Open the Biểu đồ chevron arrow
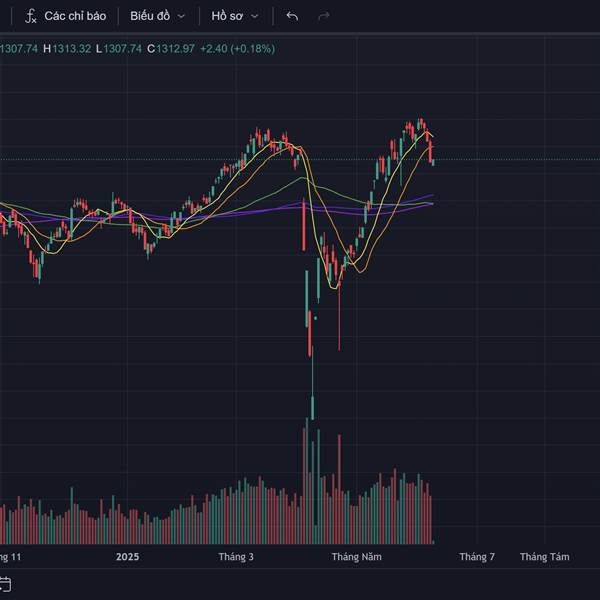This screenshot has height=600, width=600. (x=181, y=16)
